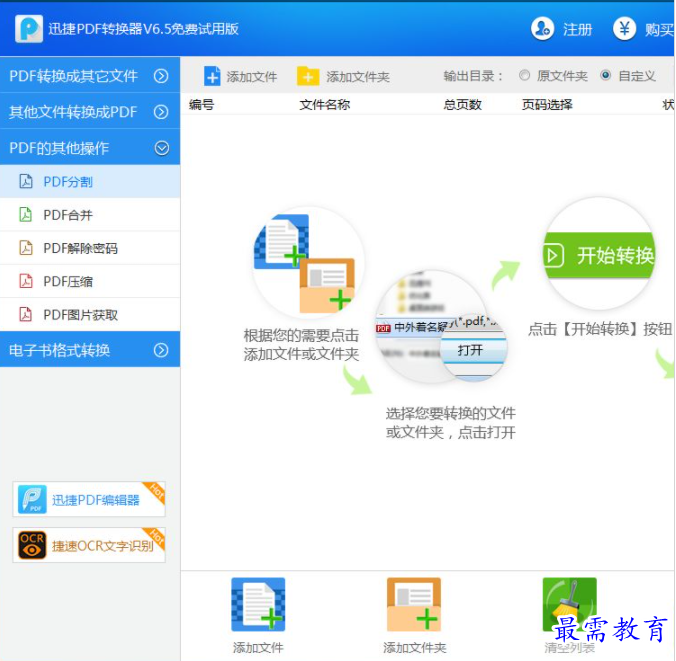Click the 迅捷PDF转换器 app logo icon

pos(29,29)
